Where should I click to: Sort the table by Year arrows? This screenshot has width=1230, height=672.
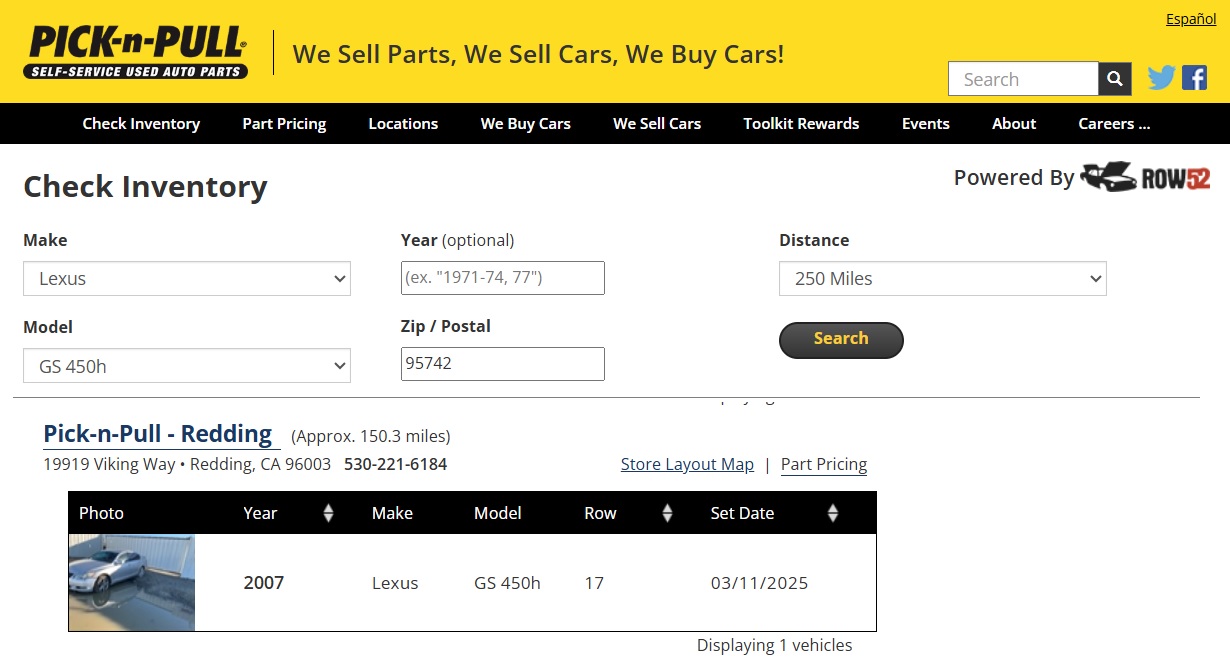pos(328,513)
